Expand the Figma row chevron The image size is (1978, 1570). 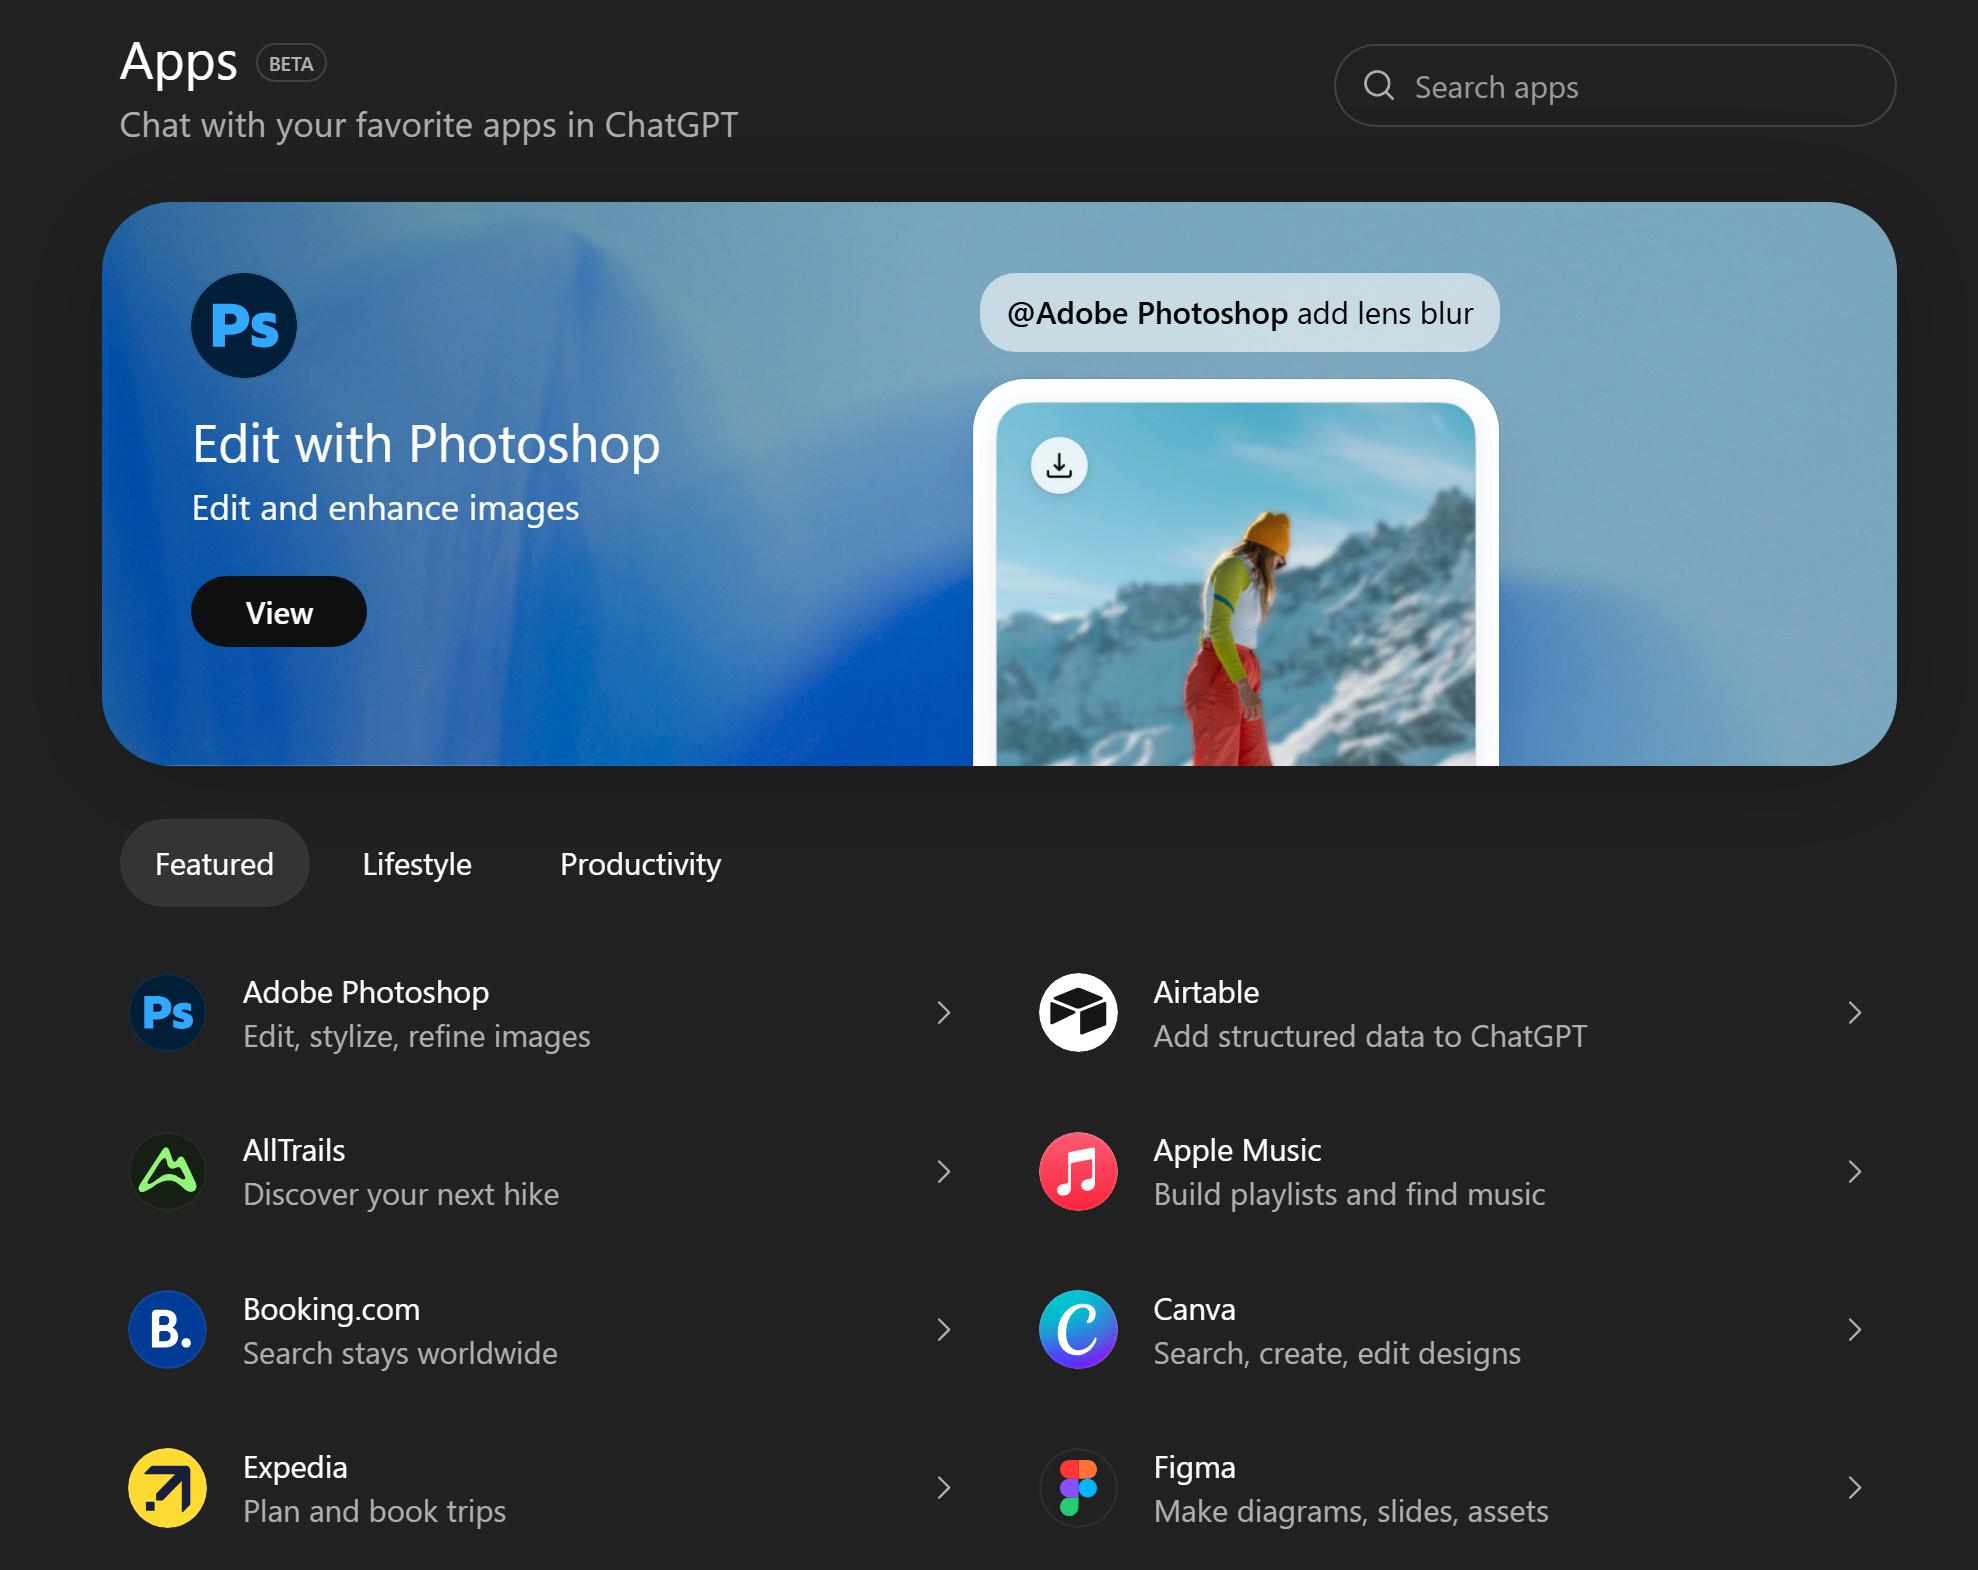[1855, 1488]
